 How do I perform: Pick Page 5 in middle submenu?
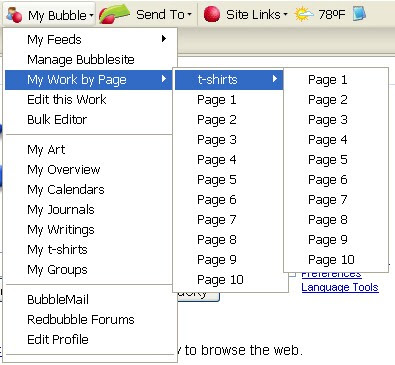click(x=229, y=180)
